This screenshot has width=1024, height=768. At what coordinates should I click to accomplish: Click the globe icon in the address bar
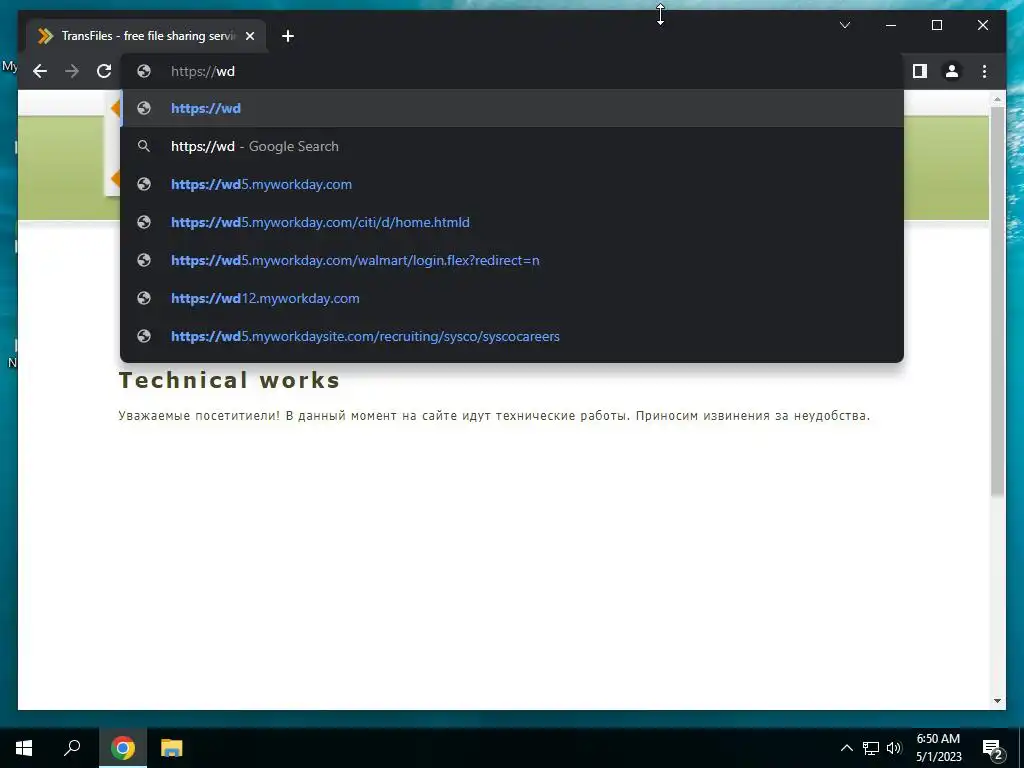click(x=144, y=71)
